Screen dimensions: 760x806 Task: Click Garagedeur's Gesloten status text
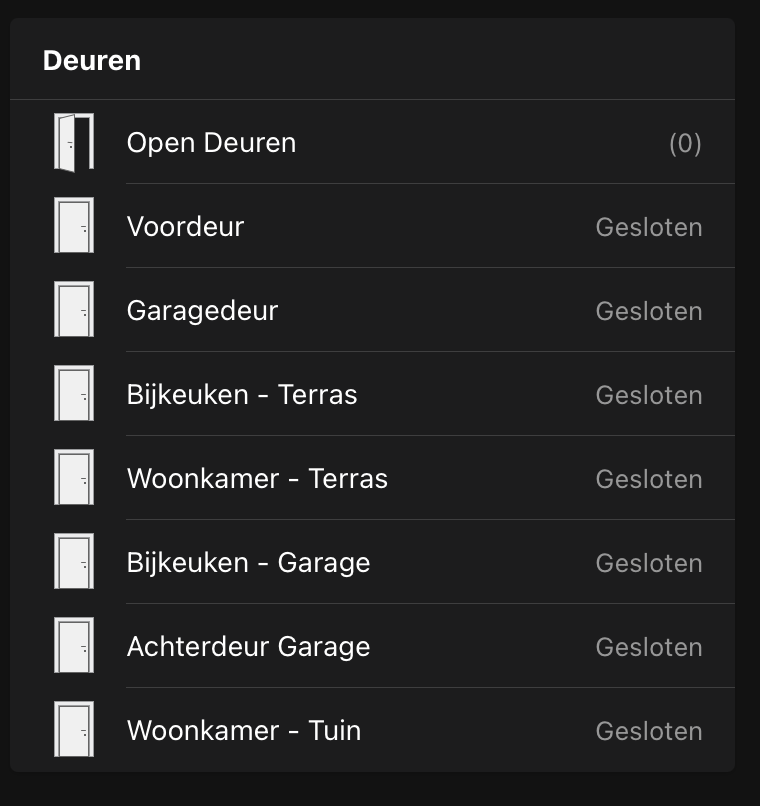point(649,312)
